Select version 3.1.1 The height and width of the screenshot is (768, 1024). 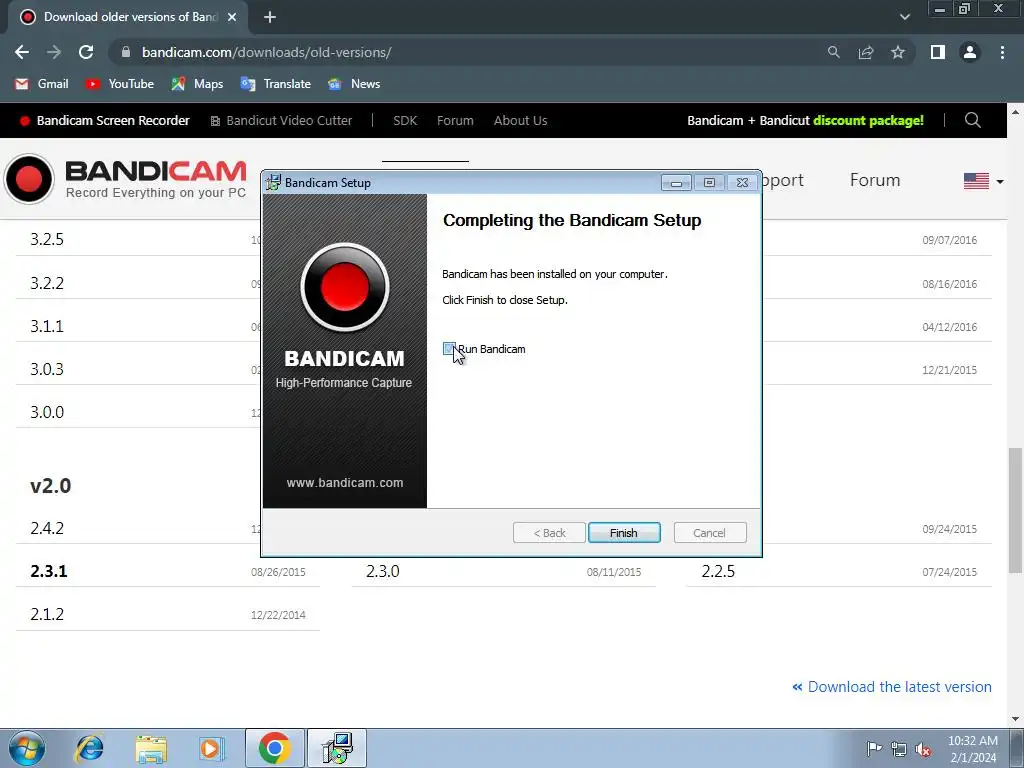[47, 326]
